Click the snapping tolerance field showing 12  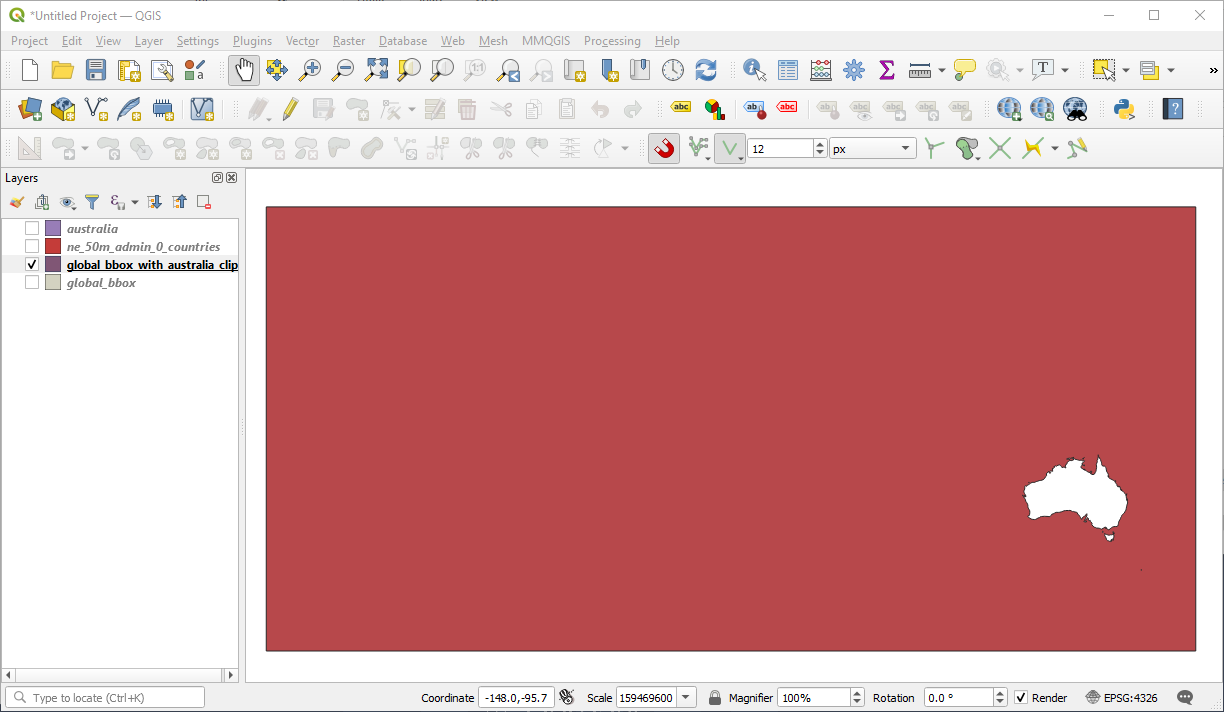[x=780, y=149]
